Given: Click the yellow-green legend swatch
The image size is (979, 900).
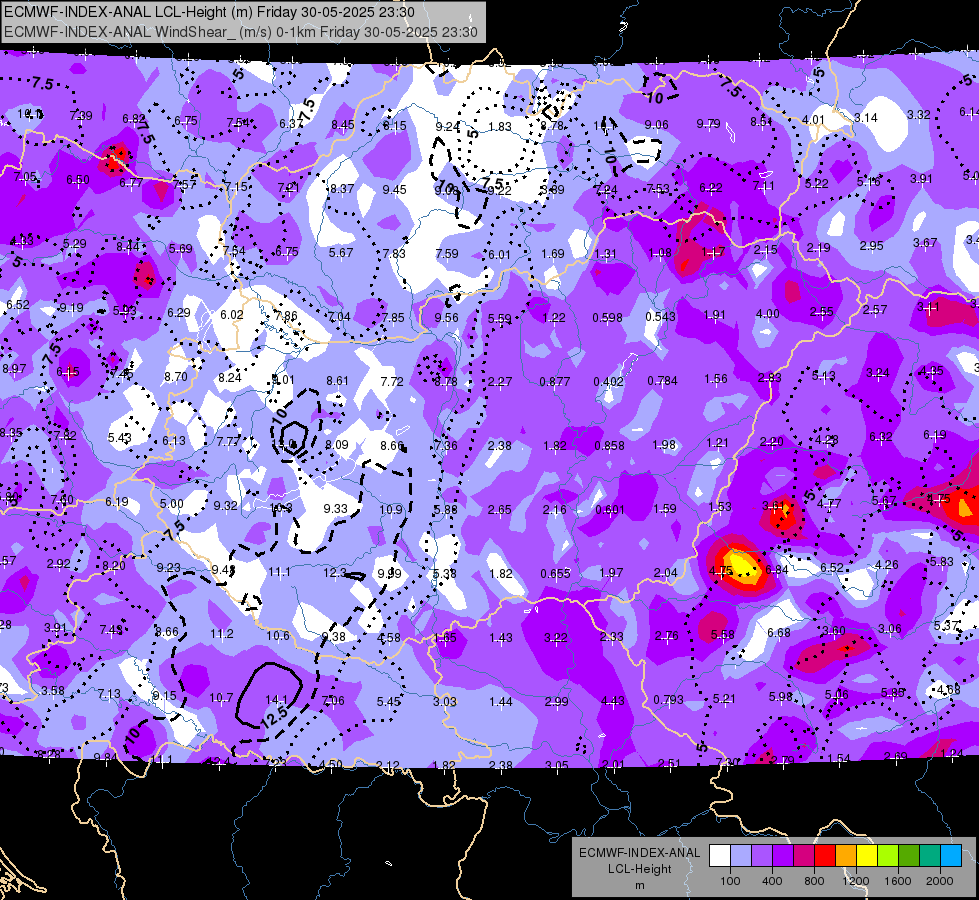Looking at the screenshot, I should (888, 856).
